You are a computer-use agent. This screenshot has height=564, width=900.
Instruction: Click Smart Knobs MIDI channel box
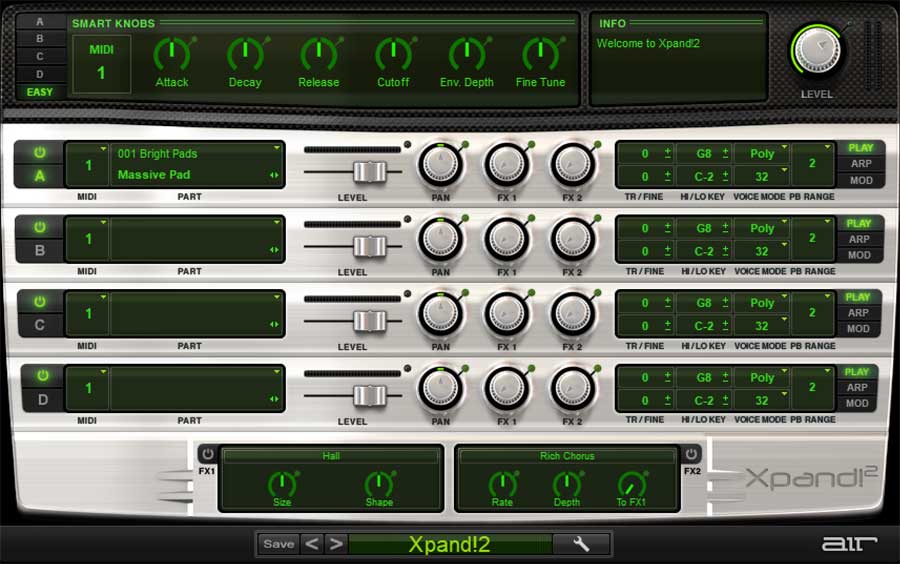[x=101, y=63]
